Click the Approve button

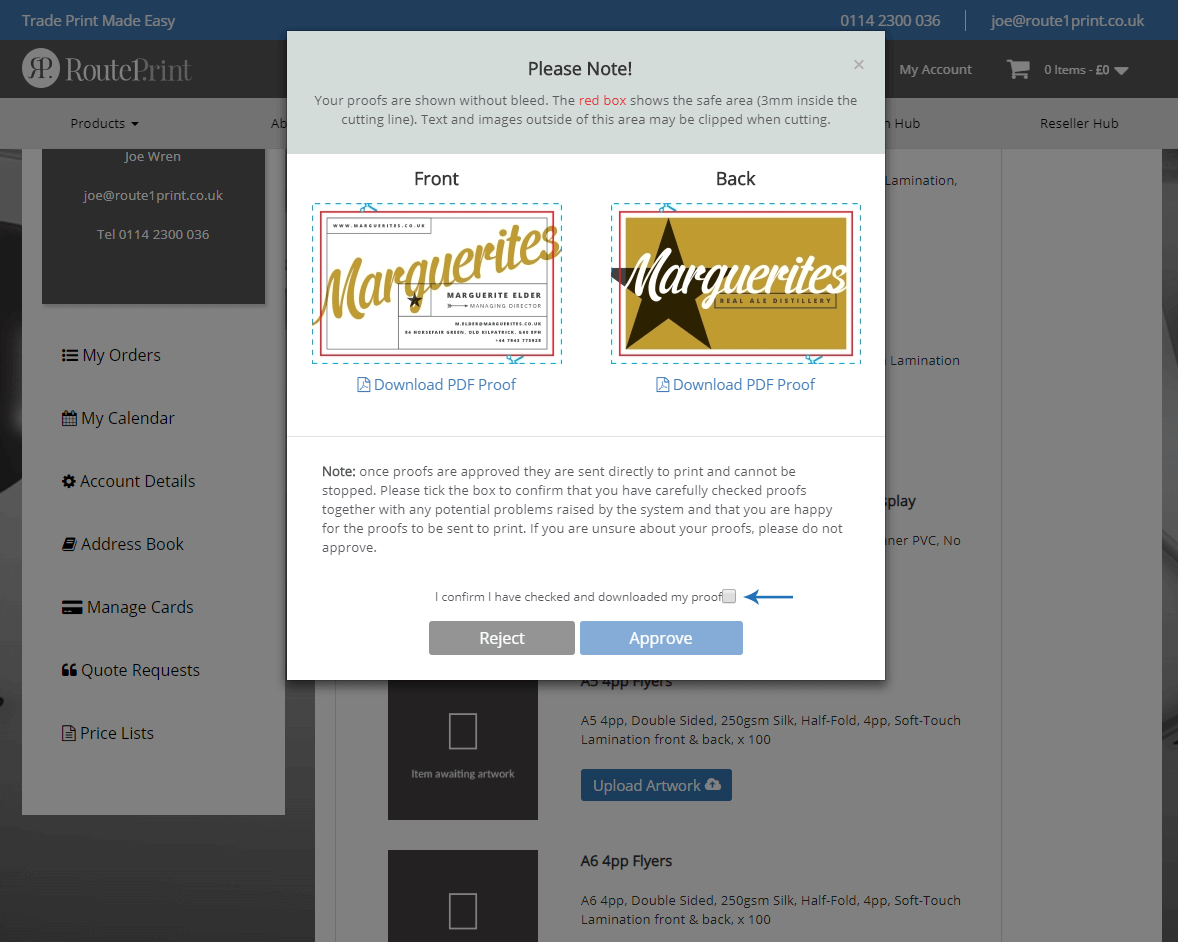661,638
